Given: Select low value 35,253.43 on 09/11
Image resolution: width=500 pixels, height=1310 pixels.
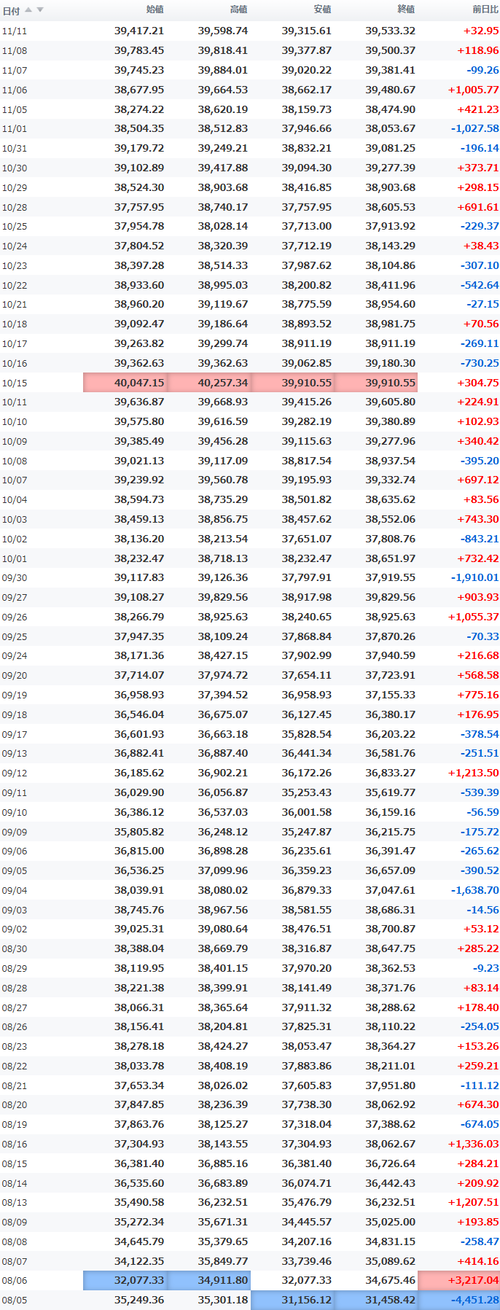Looking at the screenshot, I should click(x=306, y=791).
